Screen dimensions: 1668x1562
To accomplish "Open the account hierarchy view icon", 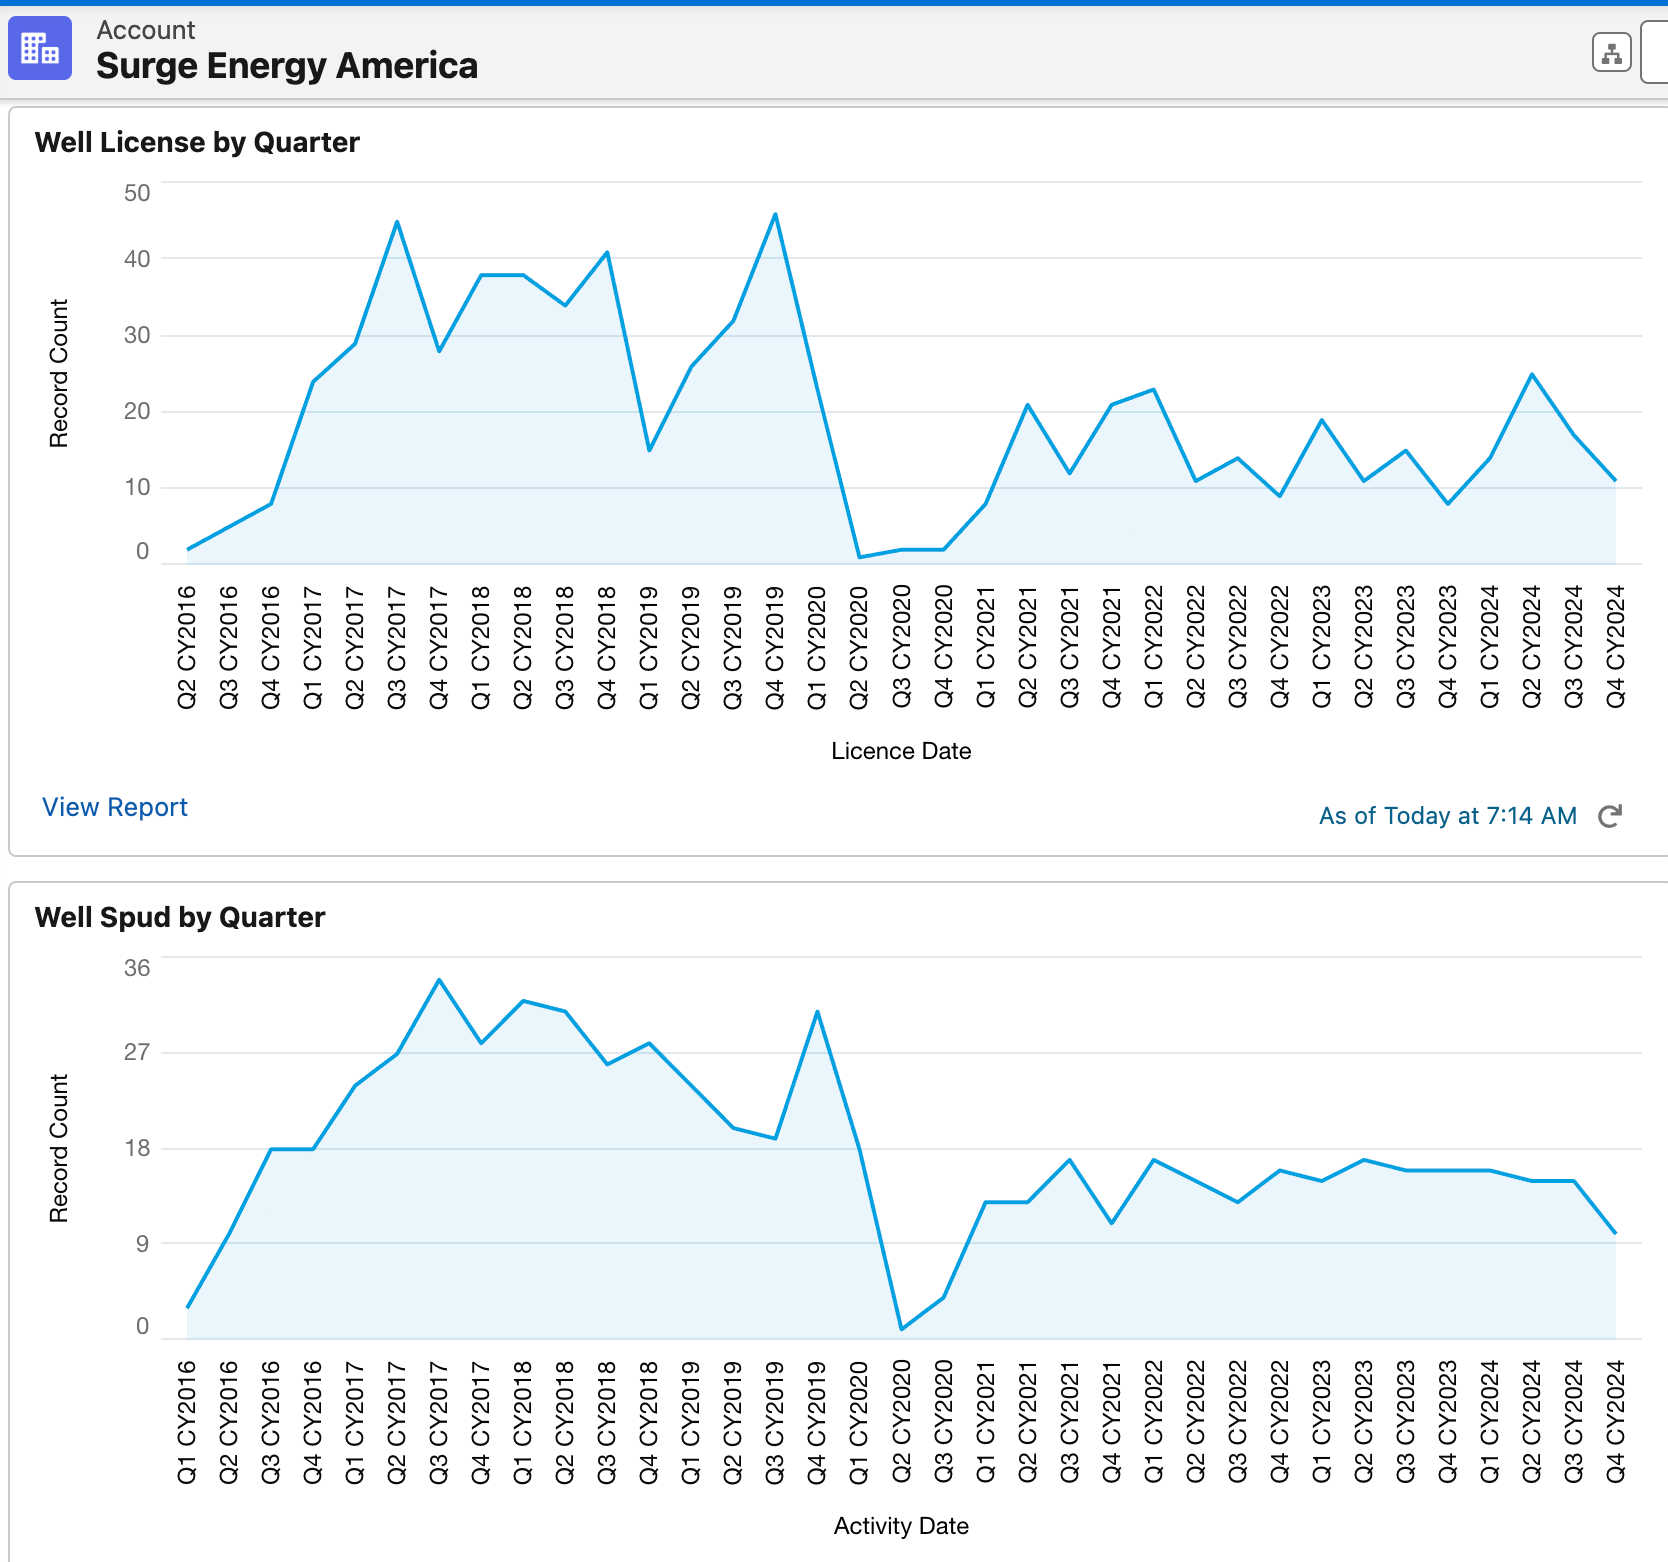I will (x=1610, y=53).
